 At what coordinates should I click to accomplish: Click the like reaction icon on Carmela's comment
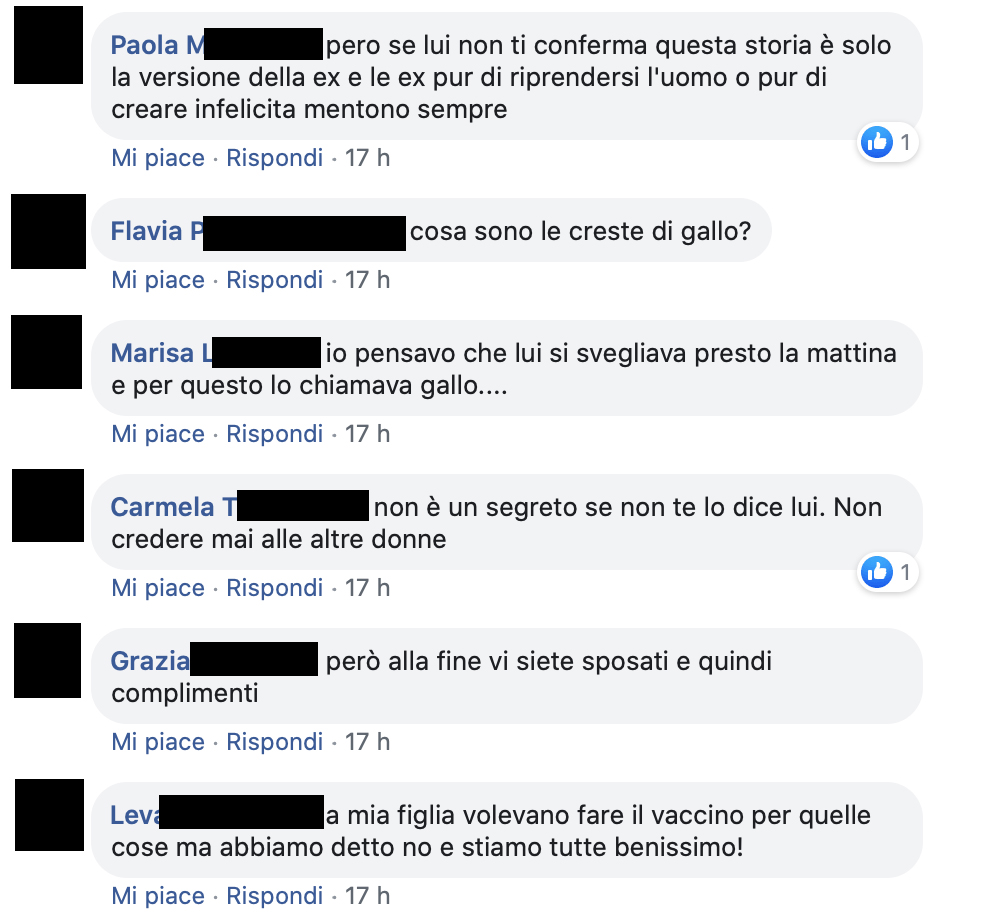[877, 572]
